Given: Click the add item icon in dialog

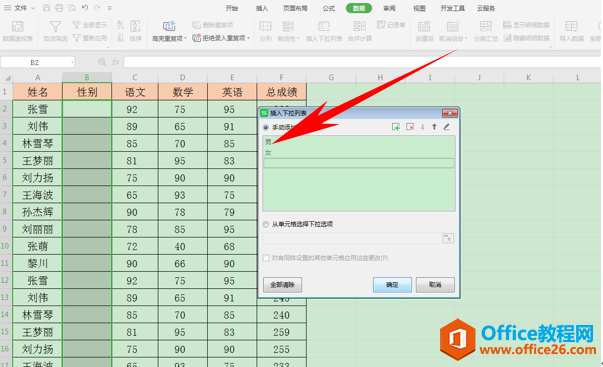Looking at the screenshot, I should (396, 127).
